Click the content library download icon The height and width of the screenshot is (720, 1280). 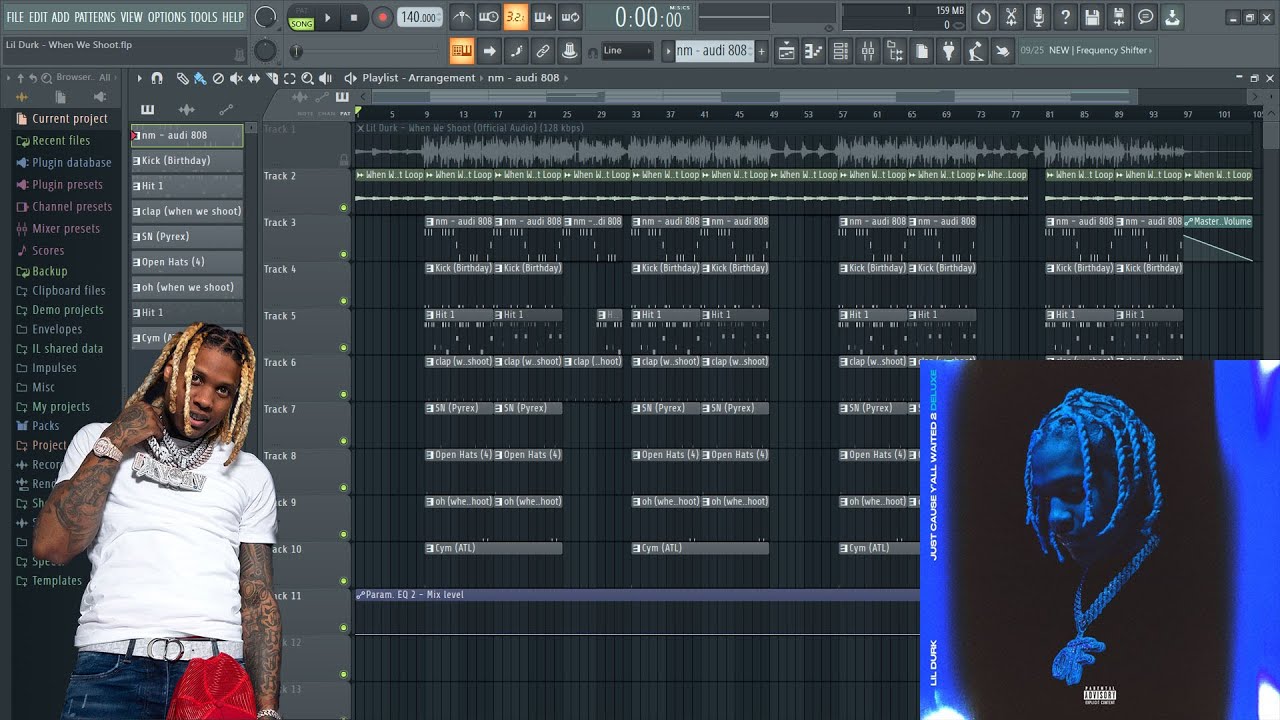[x=1172, y=17]
